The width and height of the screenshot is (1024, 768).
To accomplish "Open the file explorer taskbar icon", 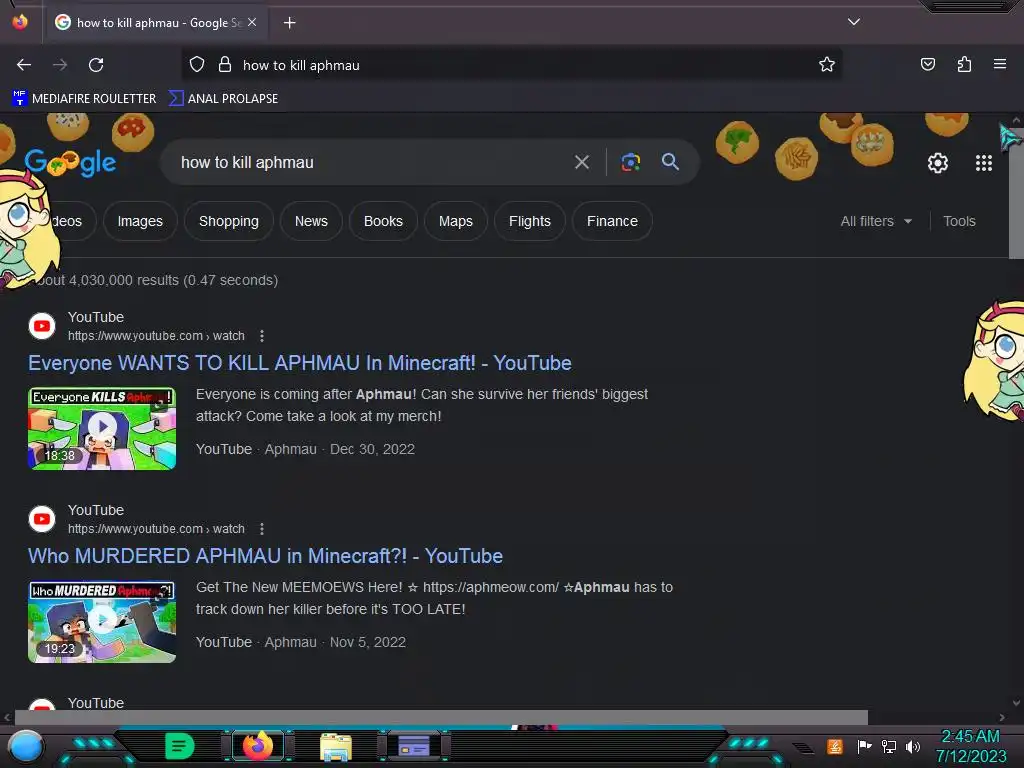I will (x=336, y=746).
